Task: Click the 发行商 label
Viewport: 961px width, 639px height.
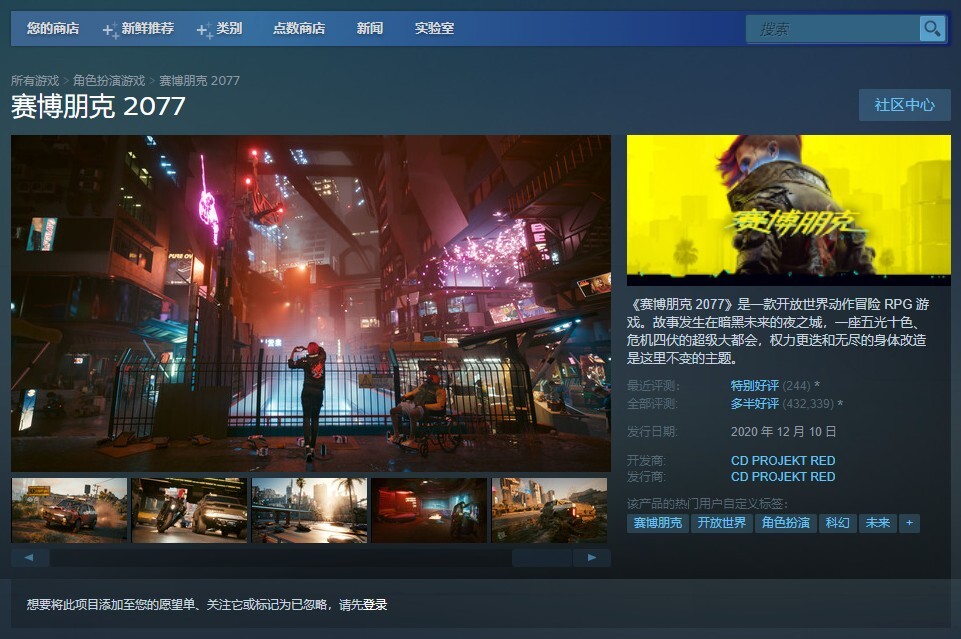Action: click(647, 476)
